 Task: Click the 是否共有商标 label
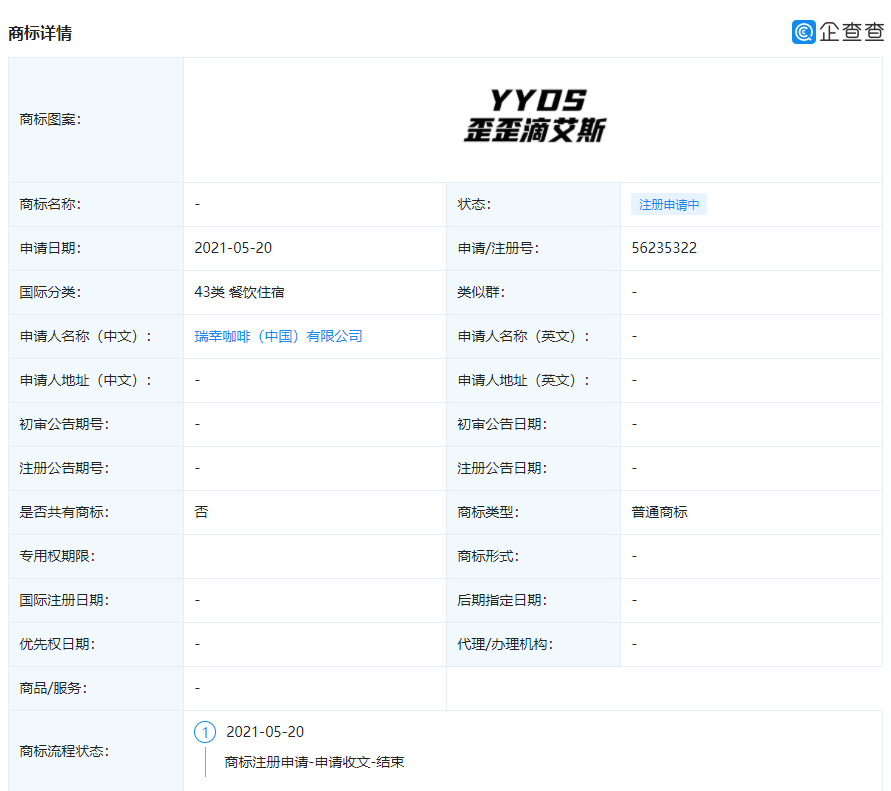point(64,512)
